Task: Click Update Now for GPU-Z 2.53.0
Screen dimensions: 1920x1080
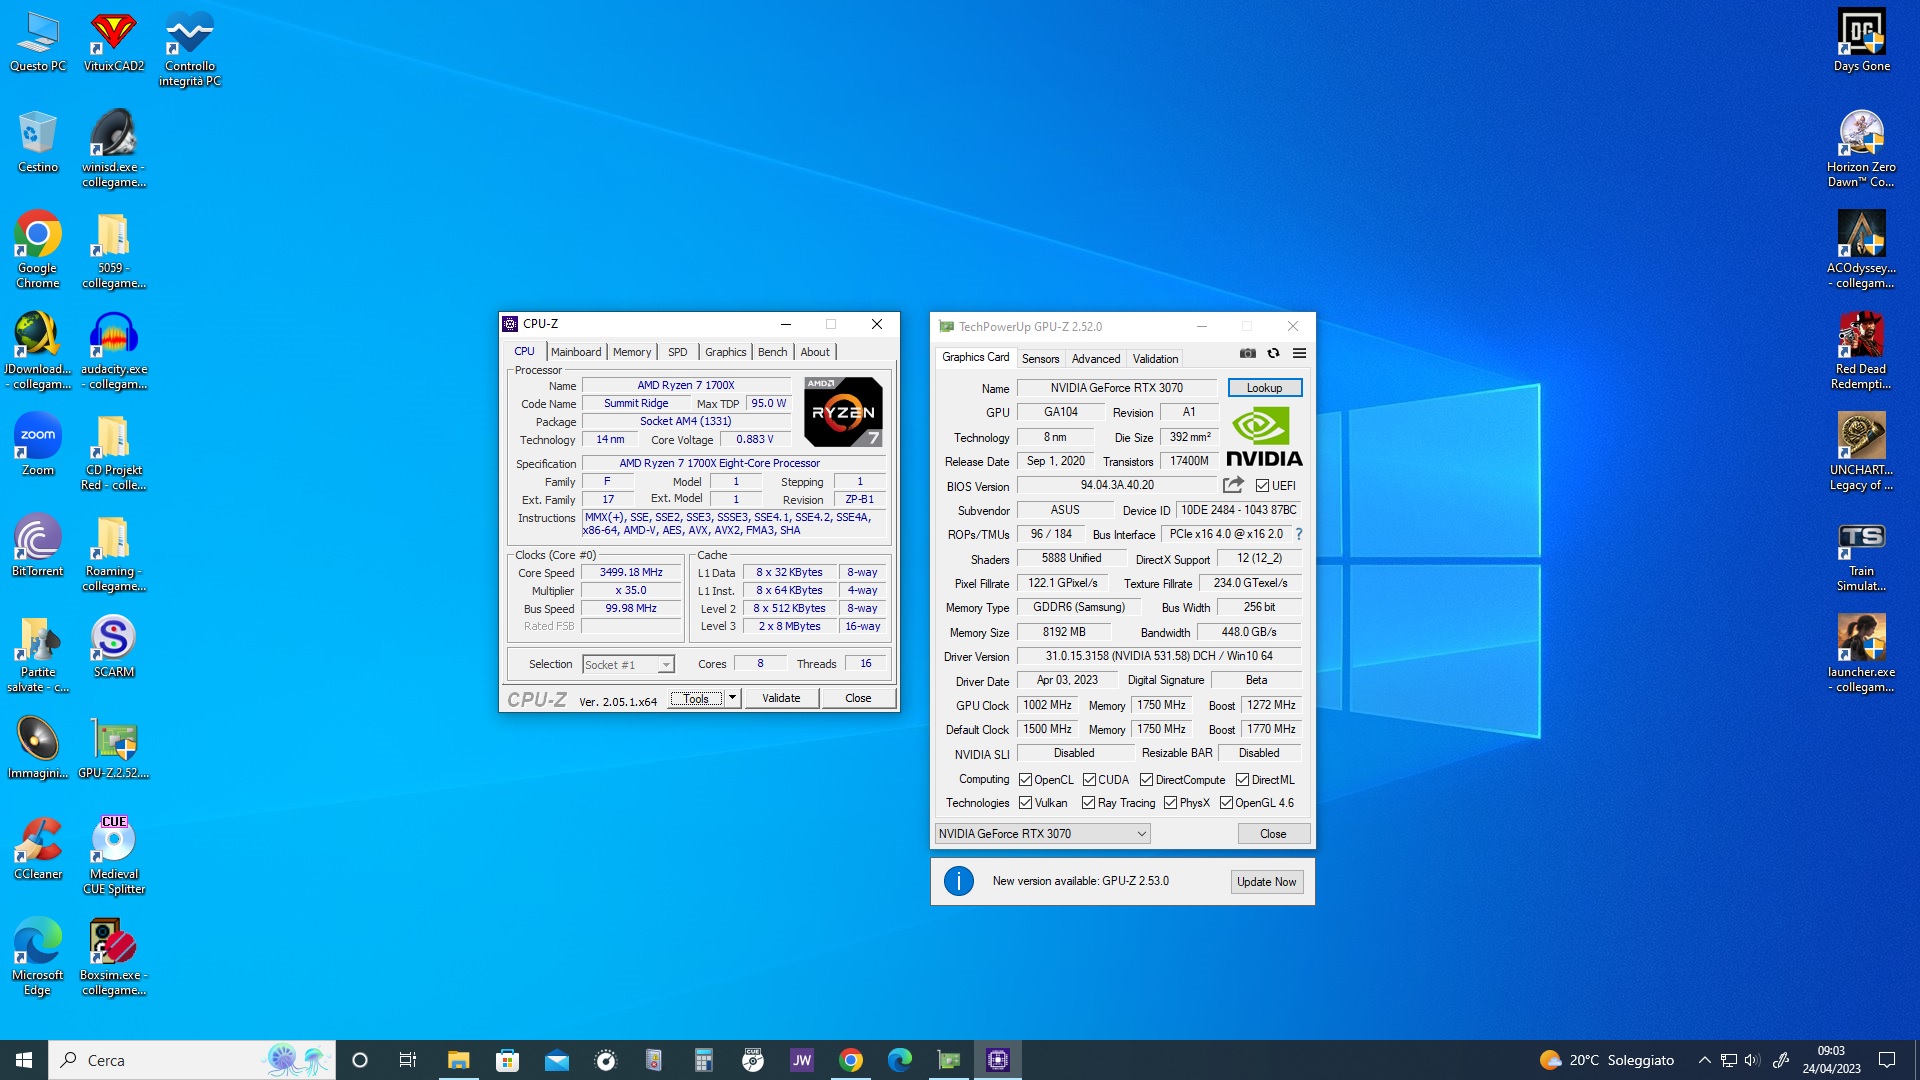Action: point(1266,882)
